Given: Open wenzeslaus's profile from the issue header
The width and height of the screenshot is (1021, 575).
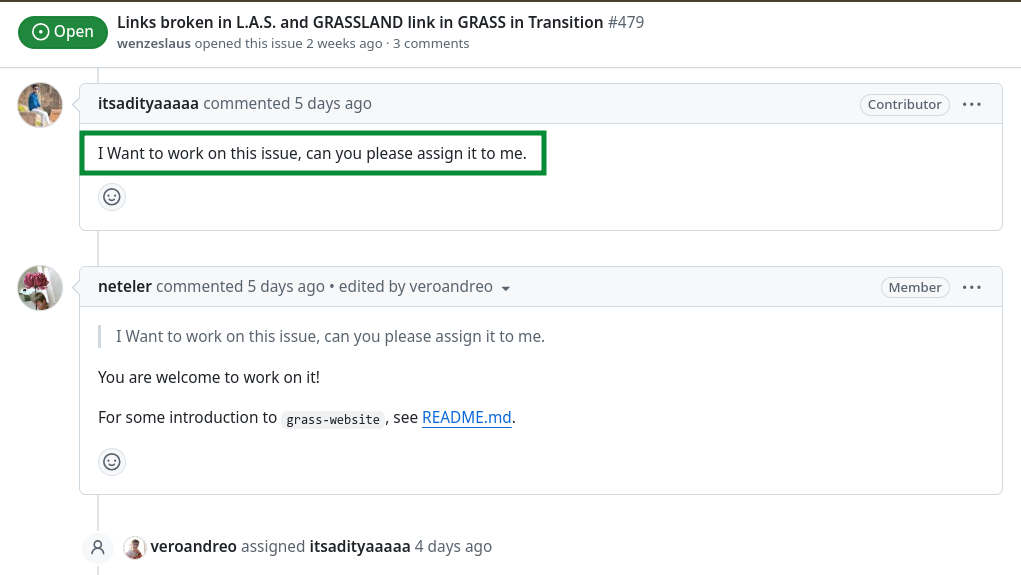Looking at the screenshot, I should [153, 43].
